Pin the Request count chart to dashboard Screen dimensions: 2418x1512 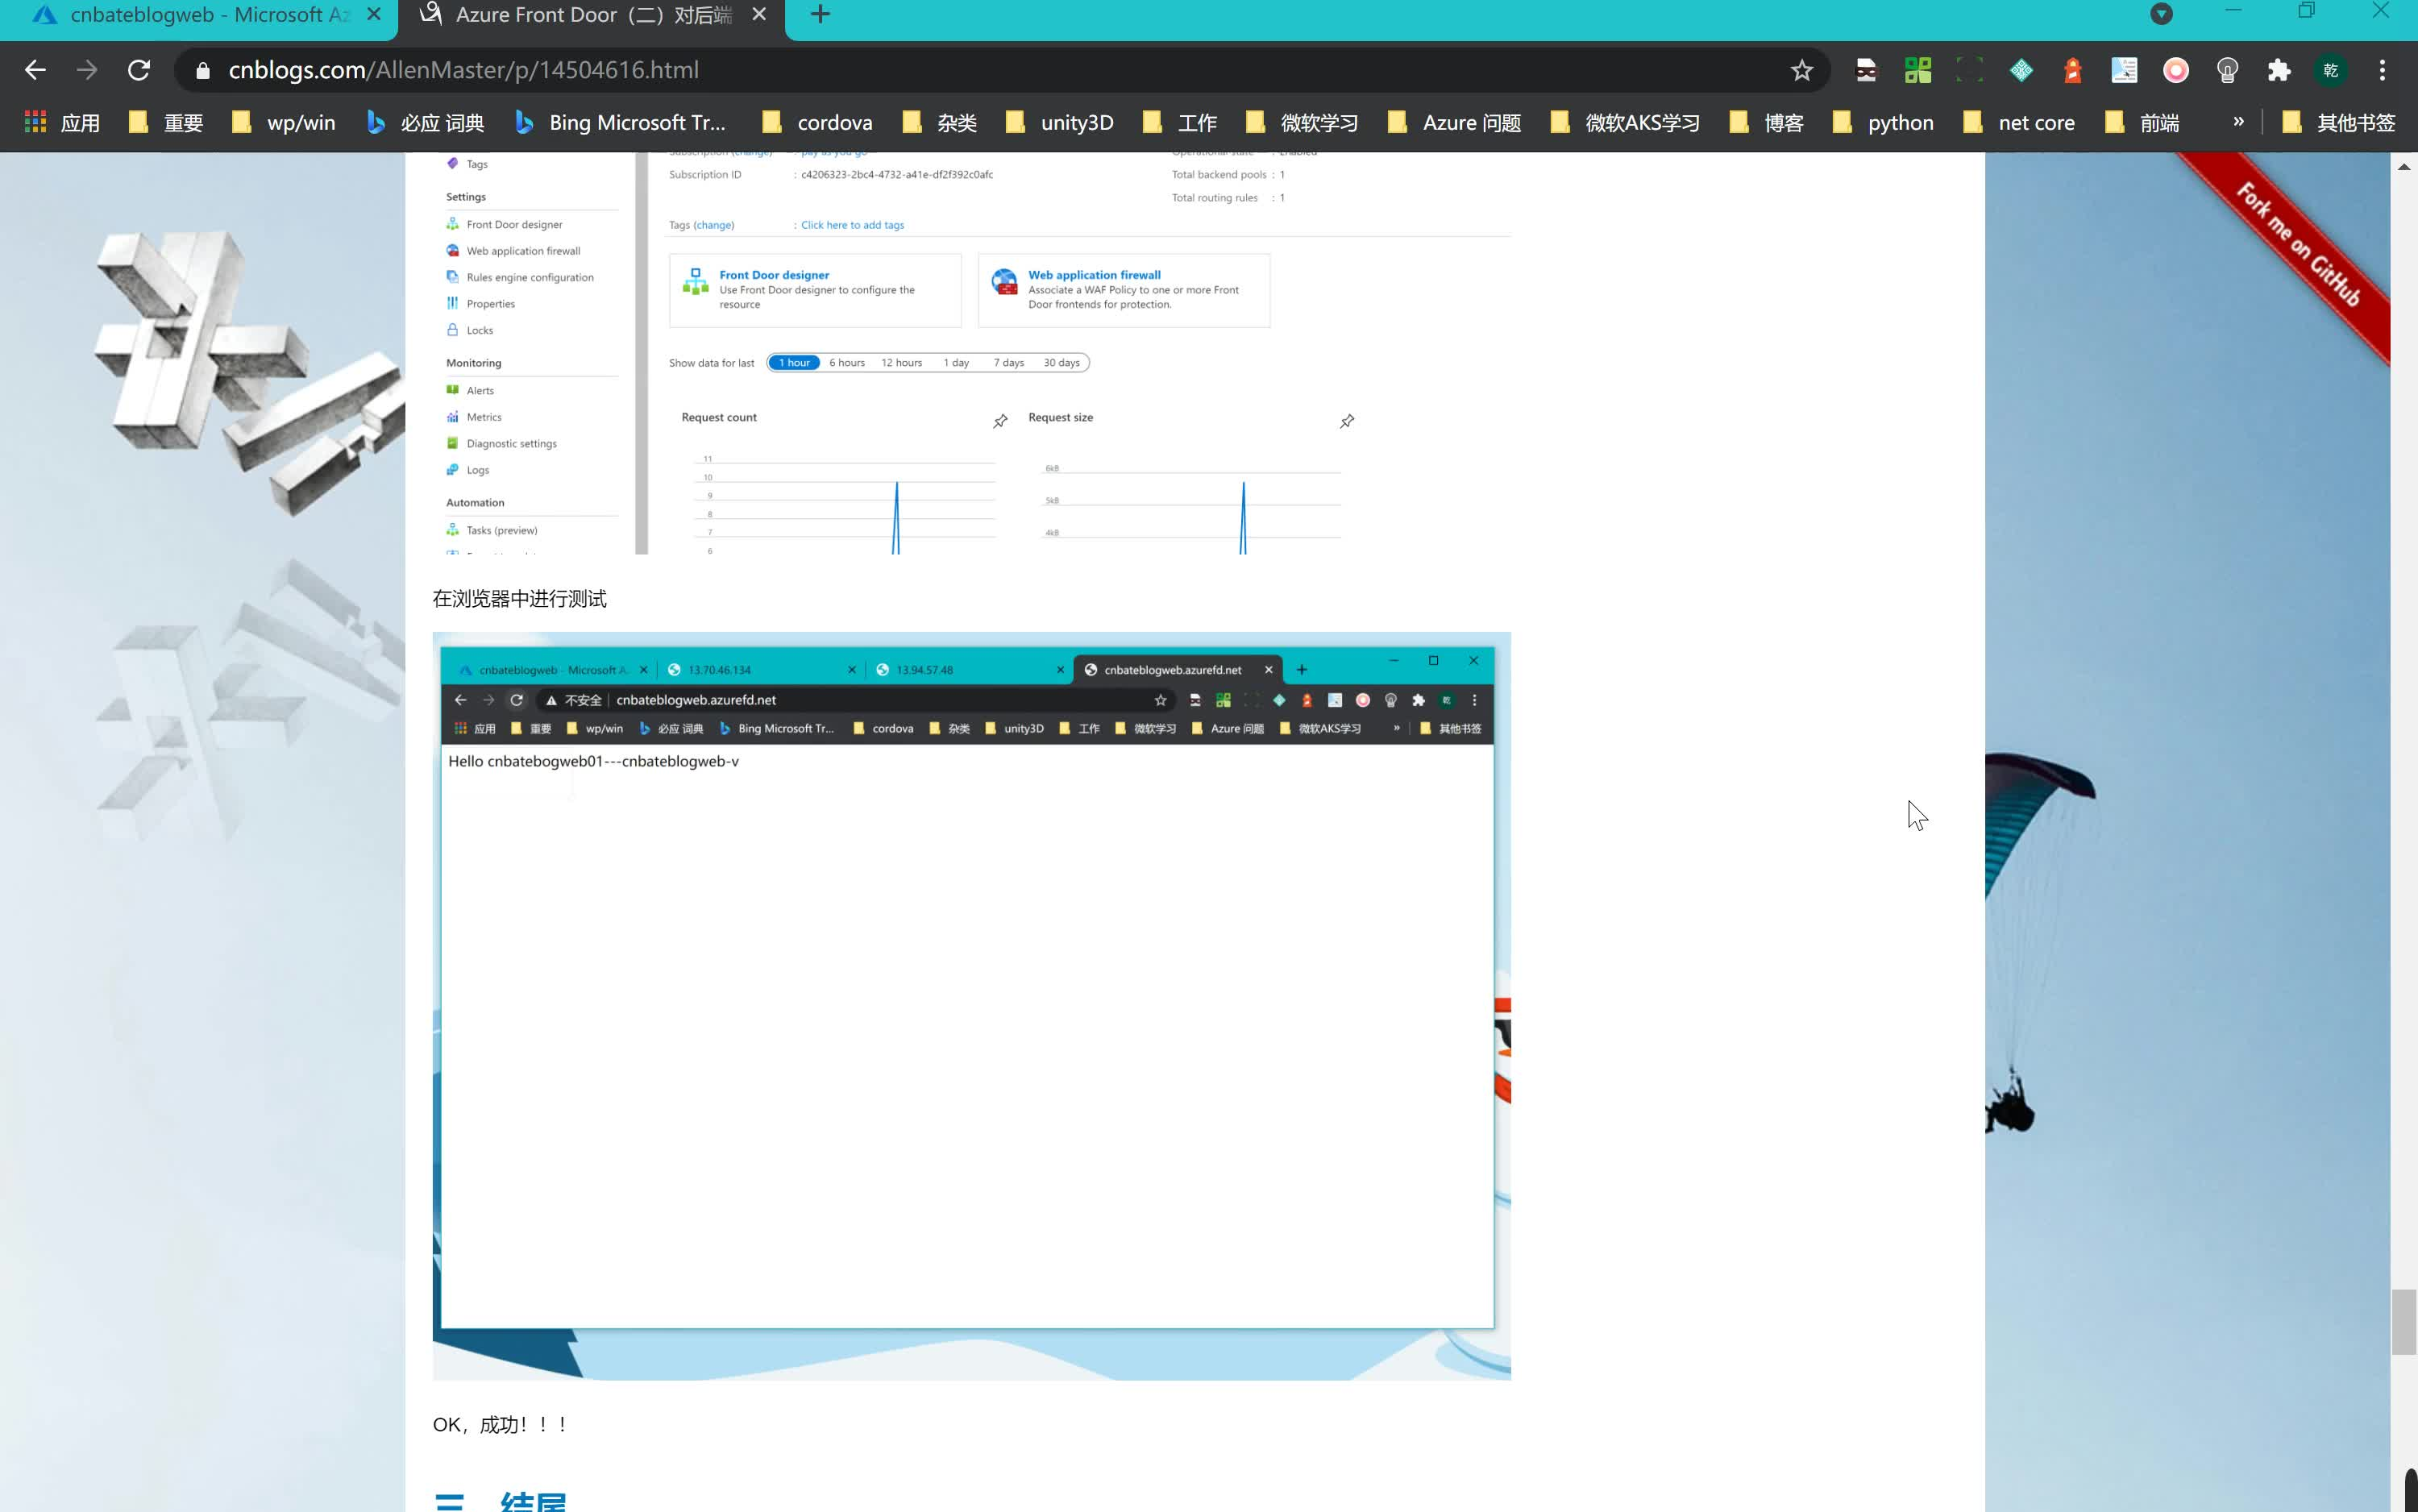point(999,421)
